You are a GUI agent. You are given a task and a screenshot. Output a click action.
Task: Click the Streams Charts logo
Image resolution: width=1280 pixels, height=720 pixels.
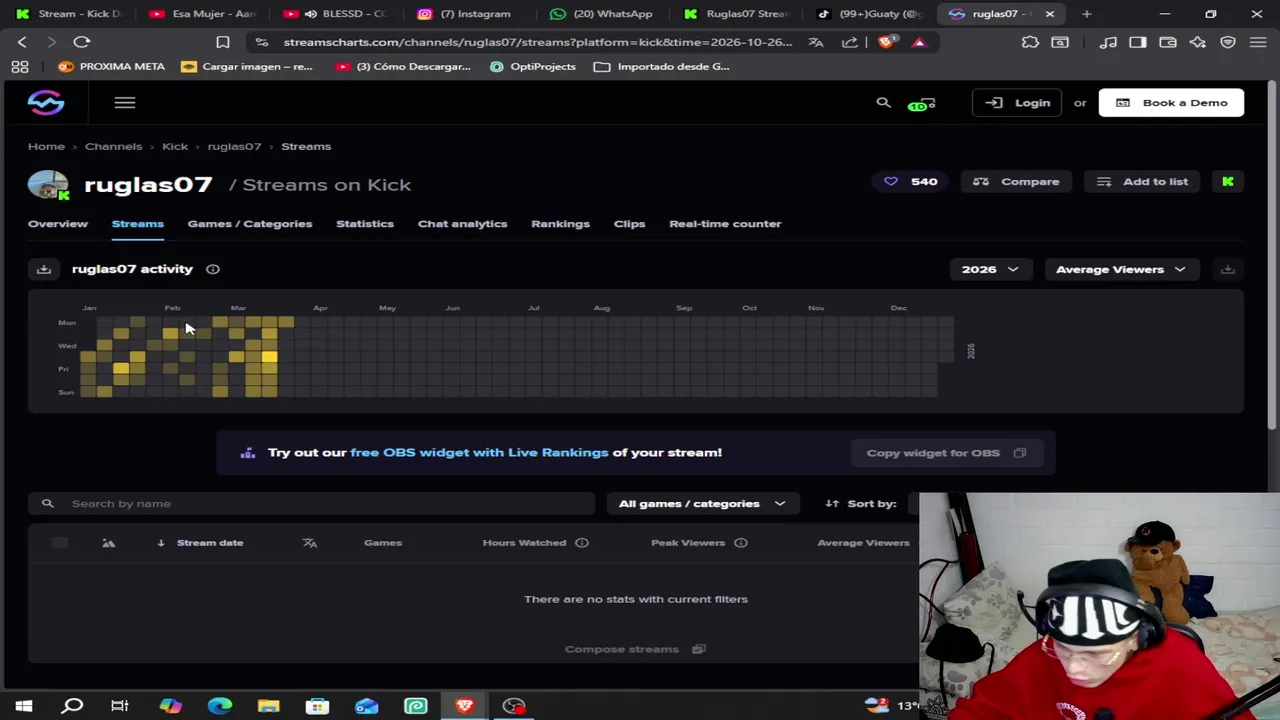pos(46,102)
